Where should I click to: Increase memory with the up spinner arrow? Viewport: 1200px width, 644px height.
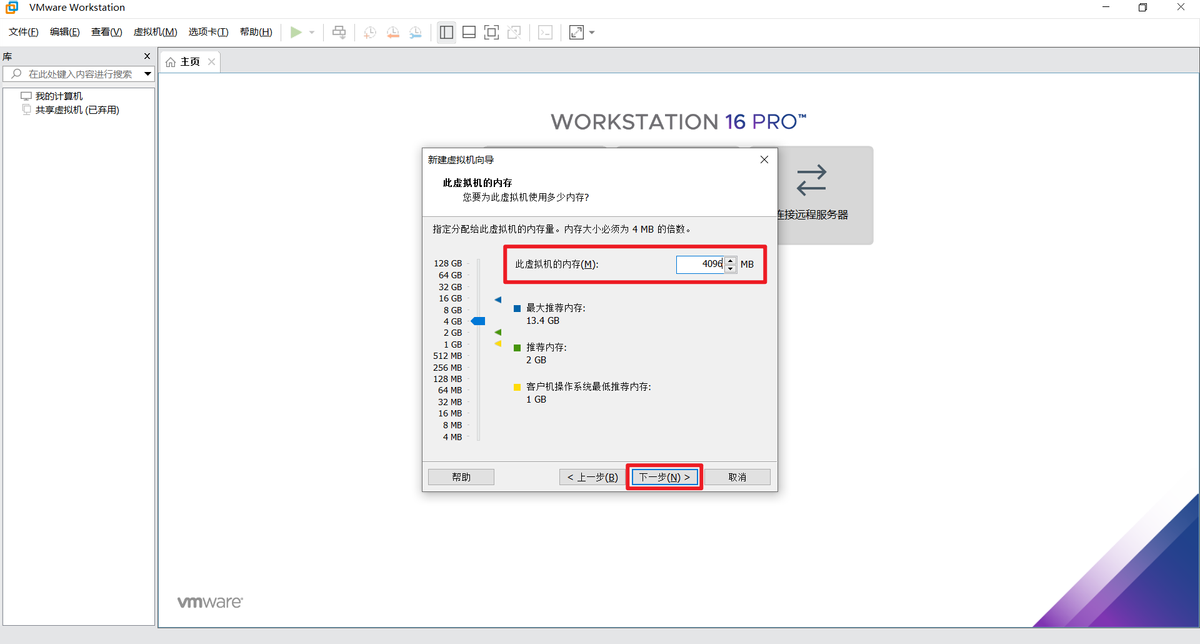tap(731, 260)
